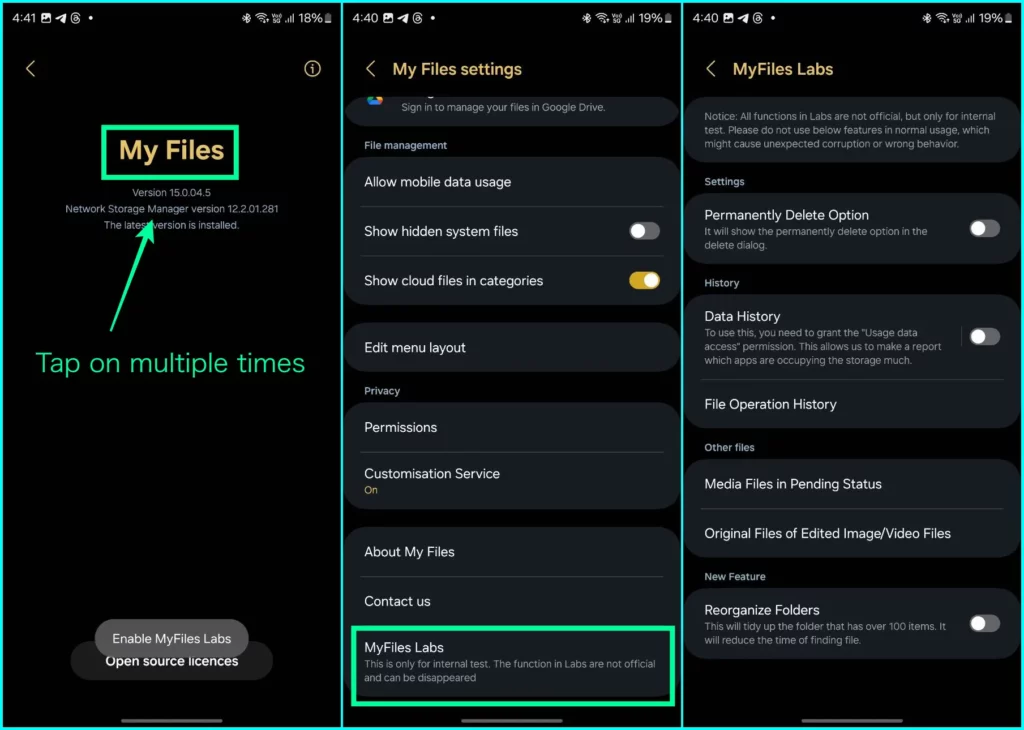Tap the 18% battery indicator on About screen

tap(315, 18)
